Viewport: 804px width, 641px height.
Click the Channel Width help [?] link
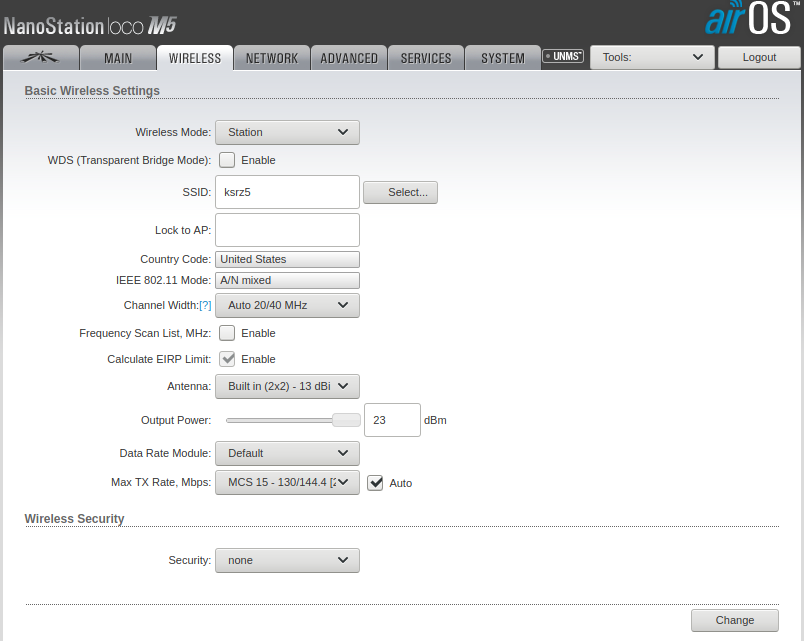205,305
